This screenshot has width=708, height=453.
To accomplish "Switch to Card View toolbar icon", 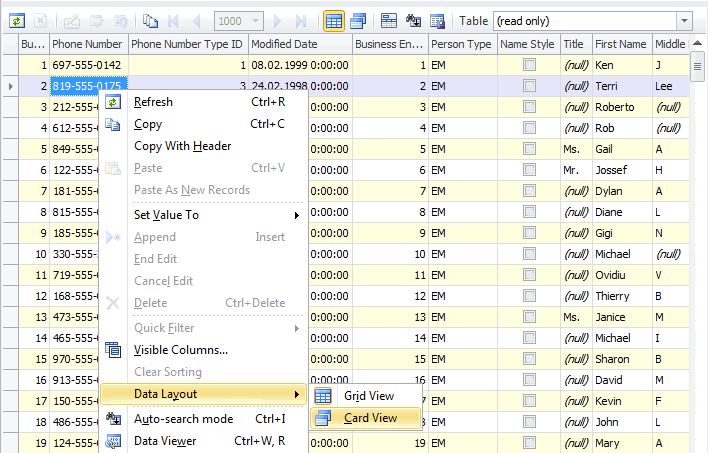I will (358, 21).
